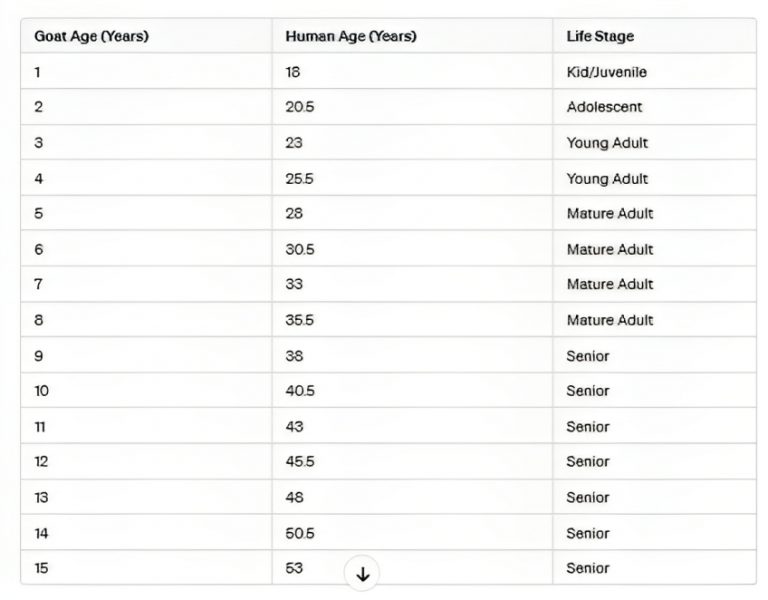The image size is (768, 600).
Task: Click the Mature Adult cell for goat age 7
Action: pyautogui.click(x=654, y=284)
